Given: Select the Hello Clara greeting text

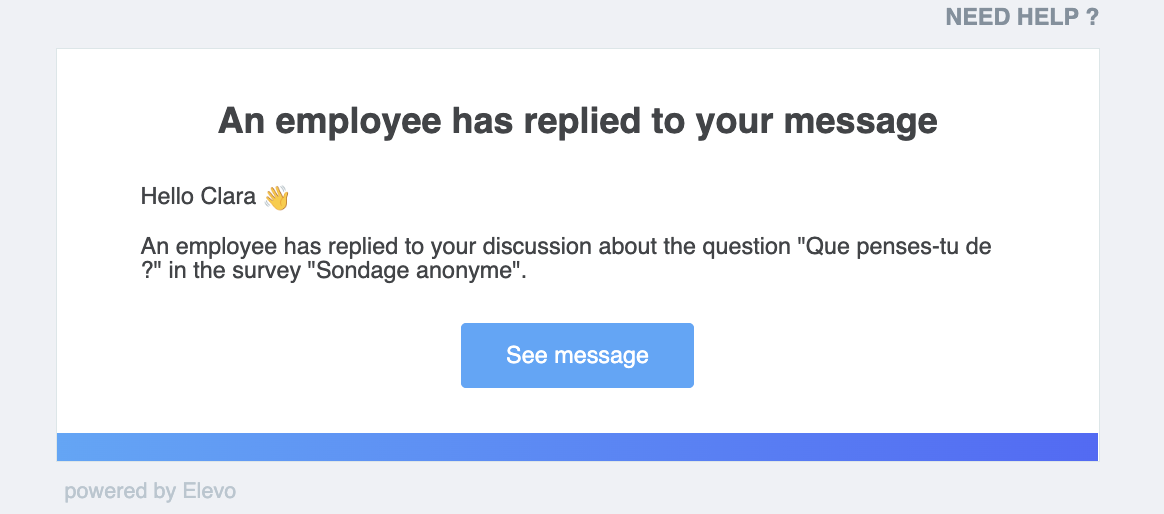Looking at the screenshot, I should (198, 197).
